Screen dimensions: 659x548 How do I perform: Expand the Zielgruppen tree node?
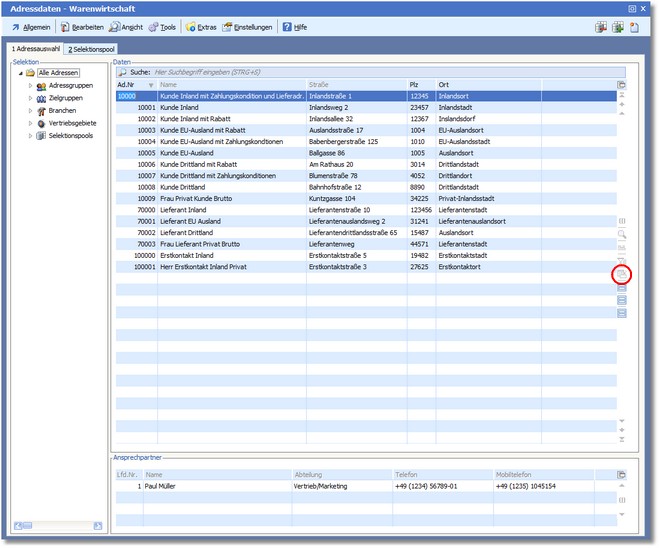coord(30,98)
